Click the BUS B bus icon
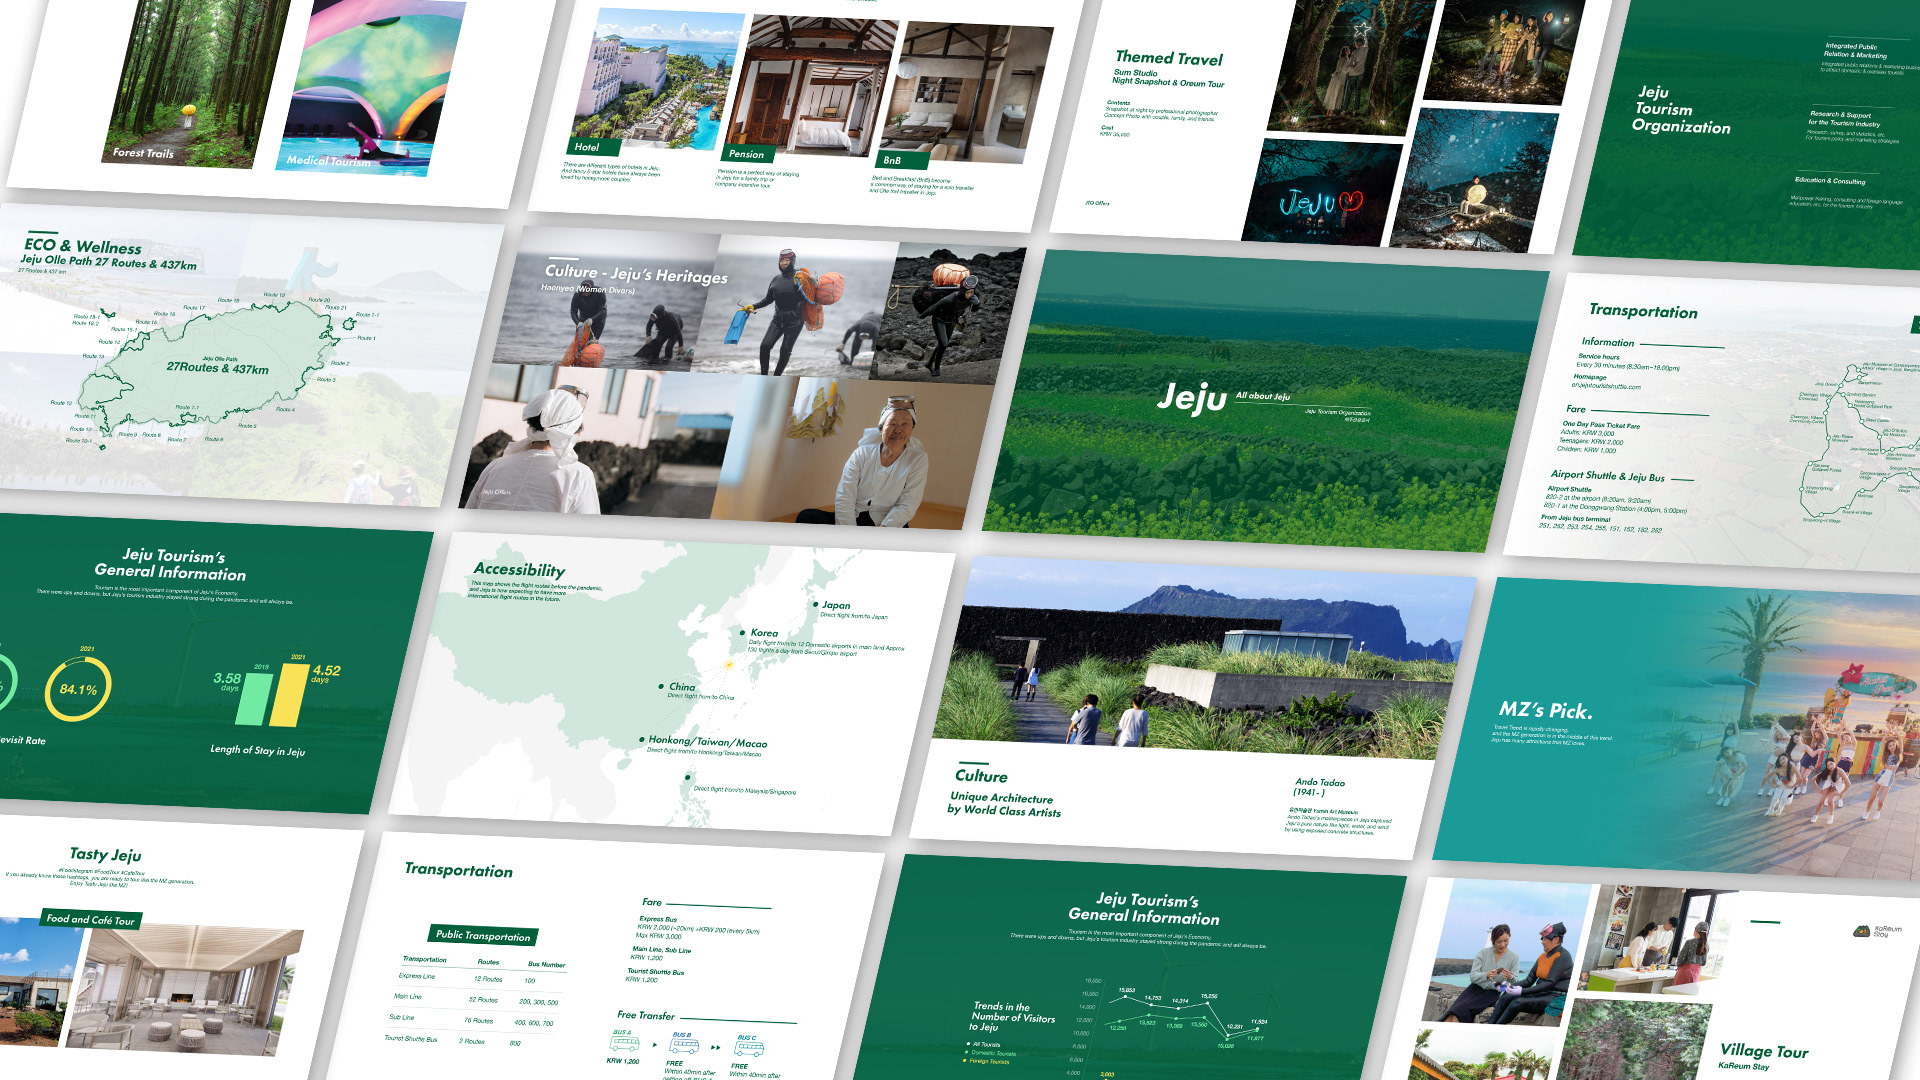Screen dimensions: 1920x1080 (x=684, y=1046)
